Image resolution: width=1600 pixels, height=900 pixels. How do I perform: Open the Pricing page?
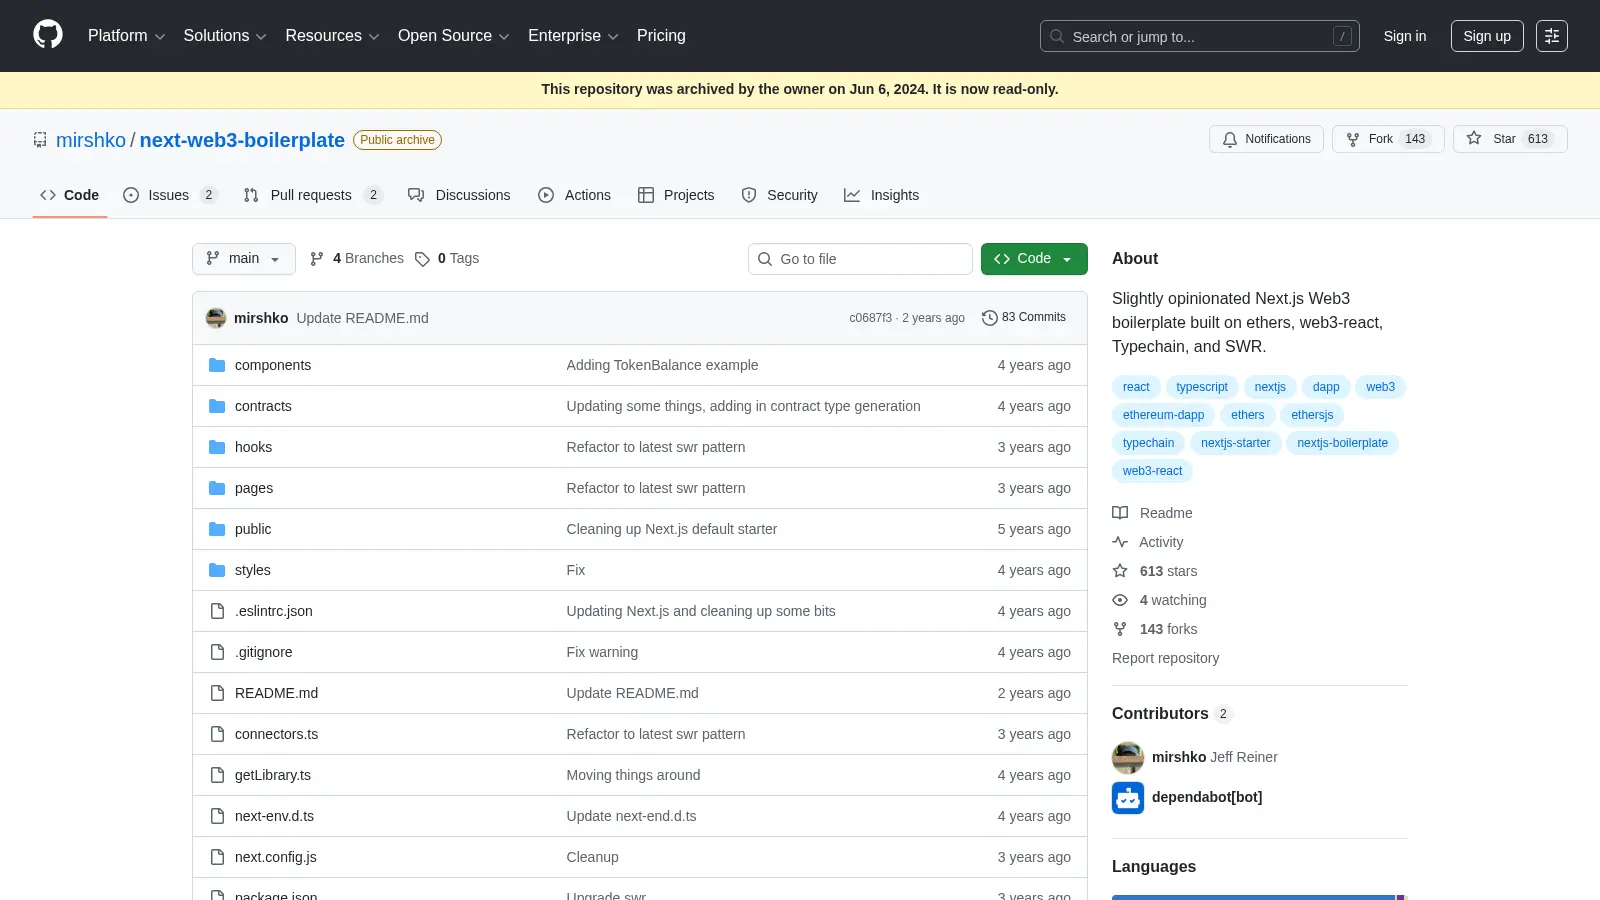click(x=661, y=36)
